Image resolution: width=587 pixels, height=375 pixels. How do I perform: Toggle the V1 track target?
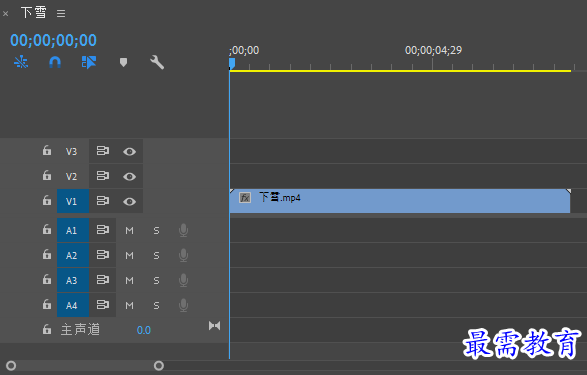tap(73, 201)
